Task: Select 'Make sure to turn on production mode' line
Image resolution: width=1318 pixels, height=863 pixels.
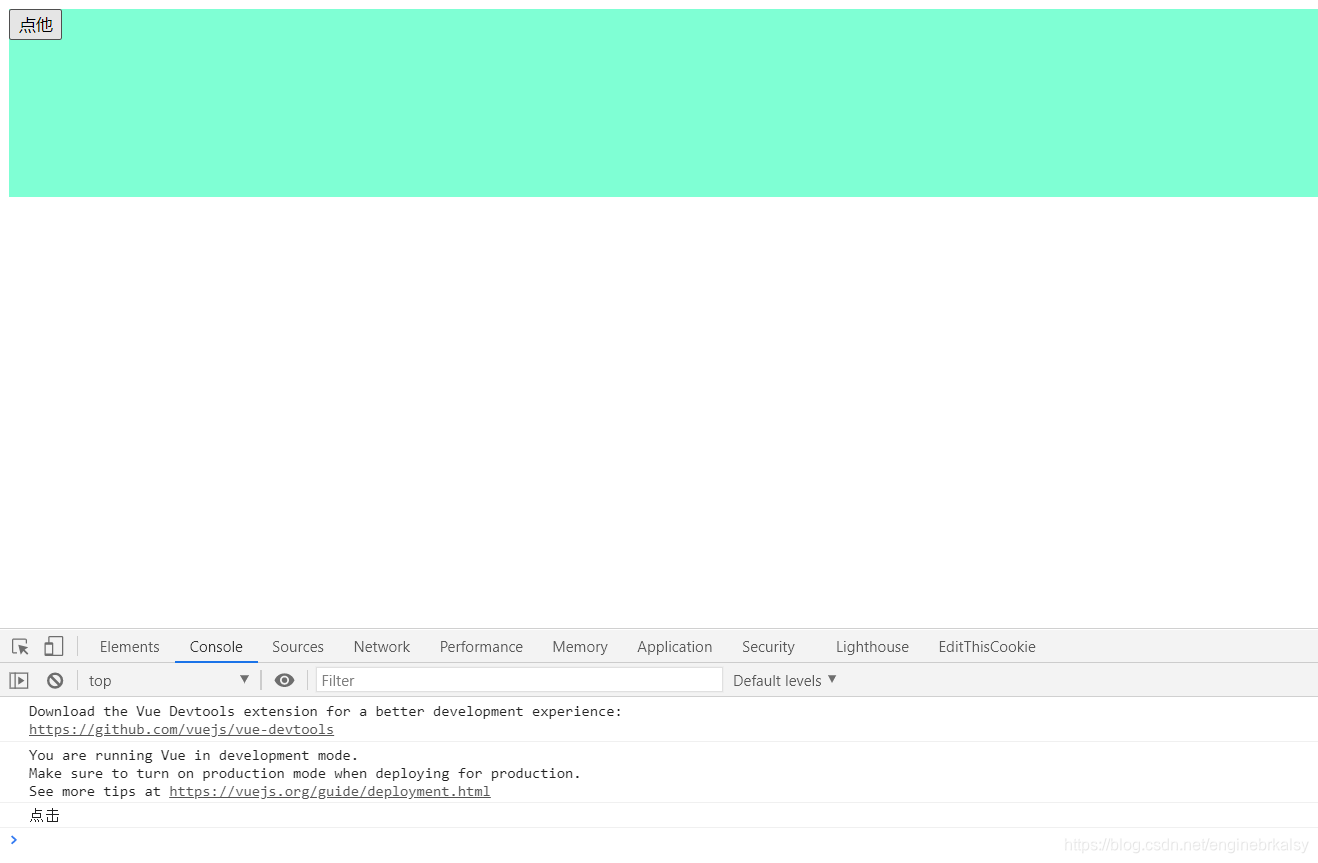Action: (x=305, y=774)
